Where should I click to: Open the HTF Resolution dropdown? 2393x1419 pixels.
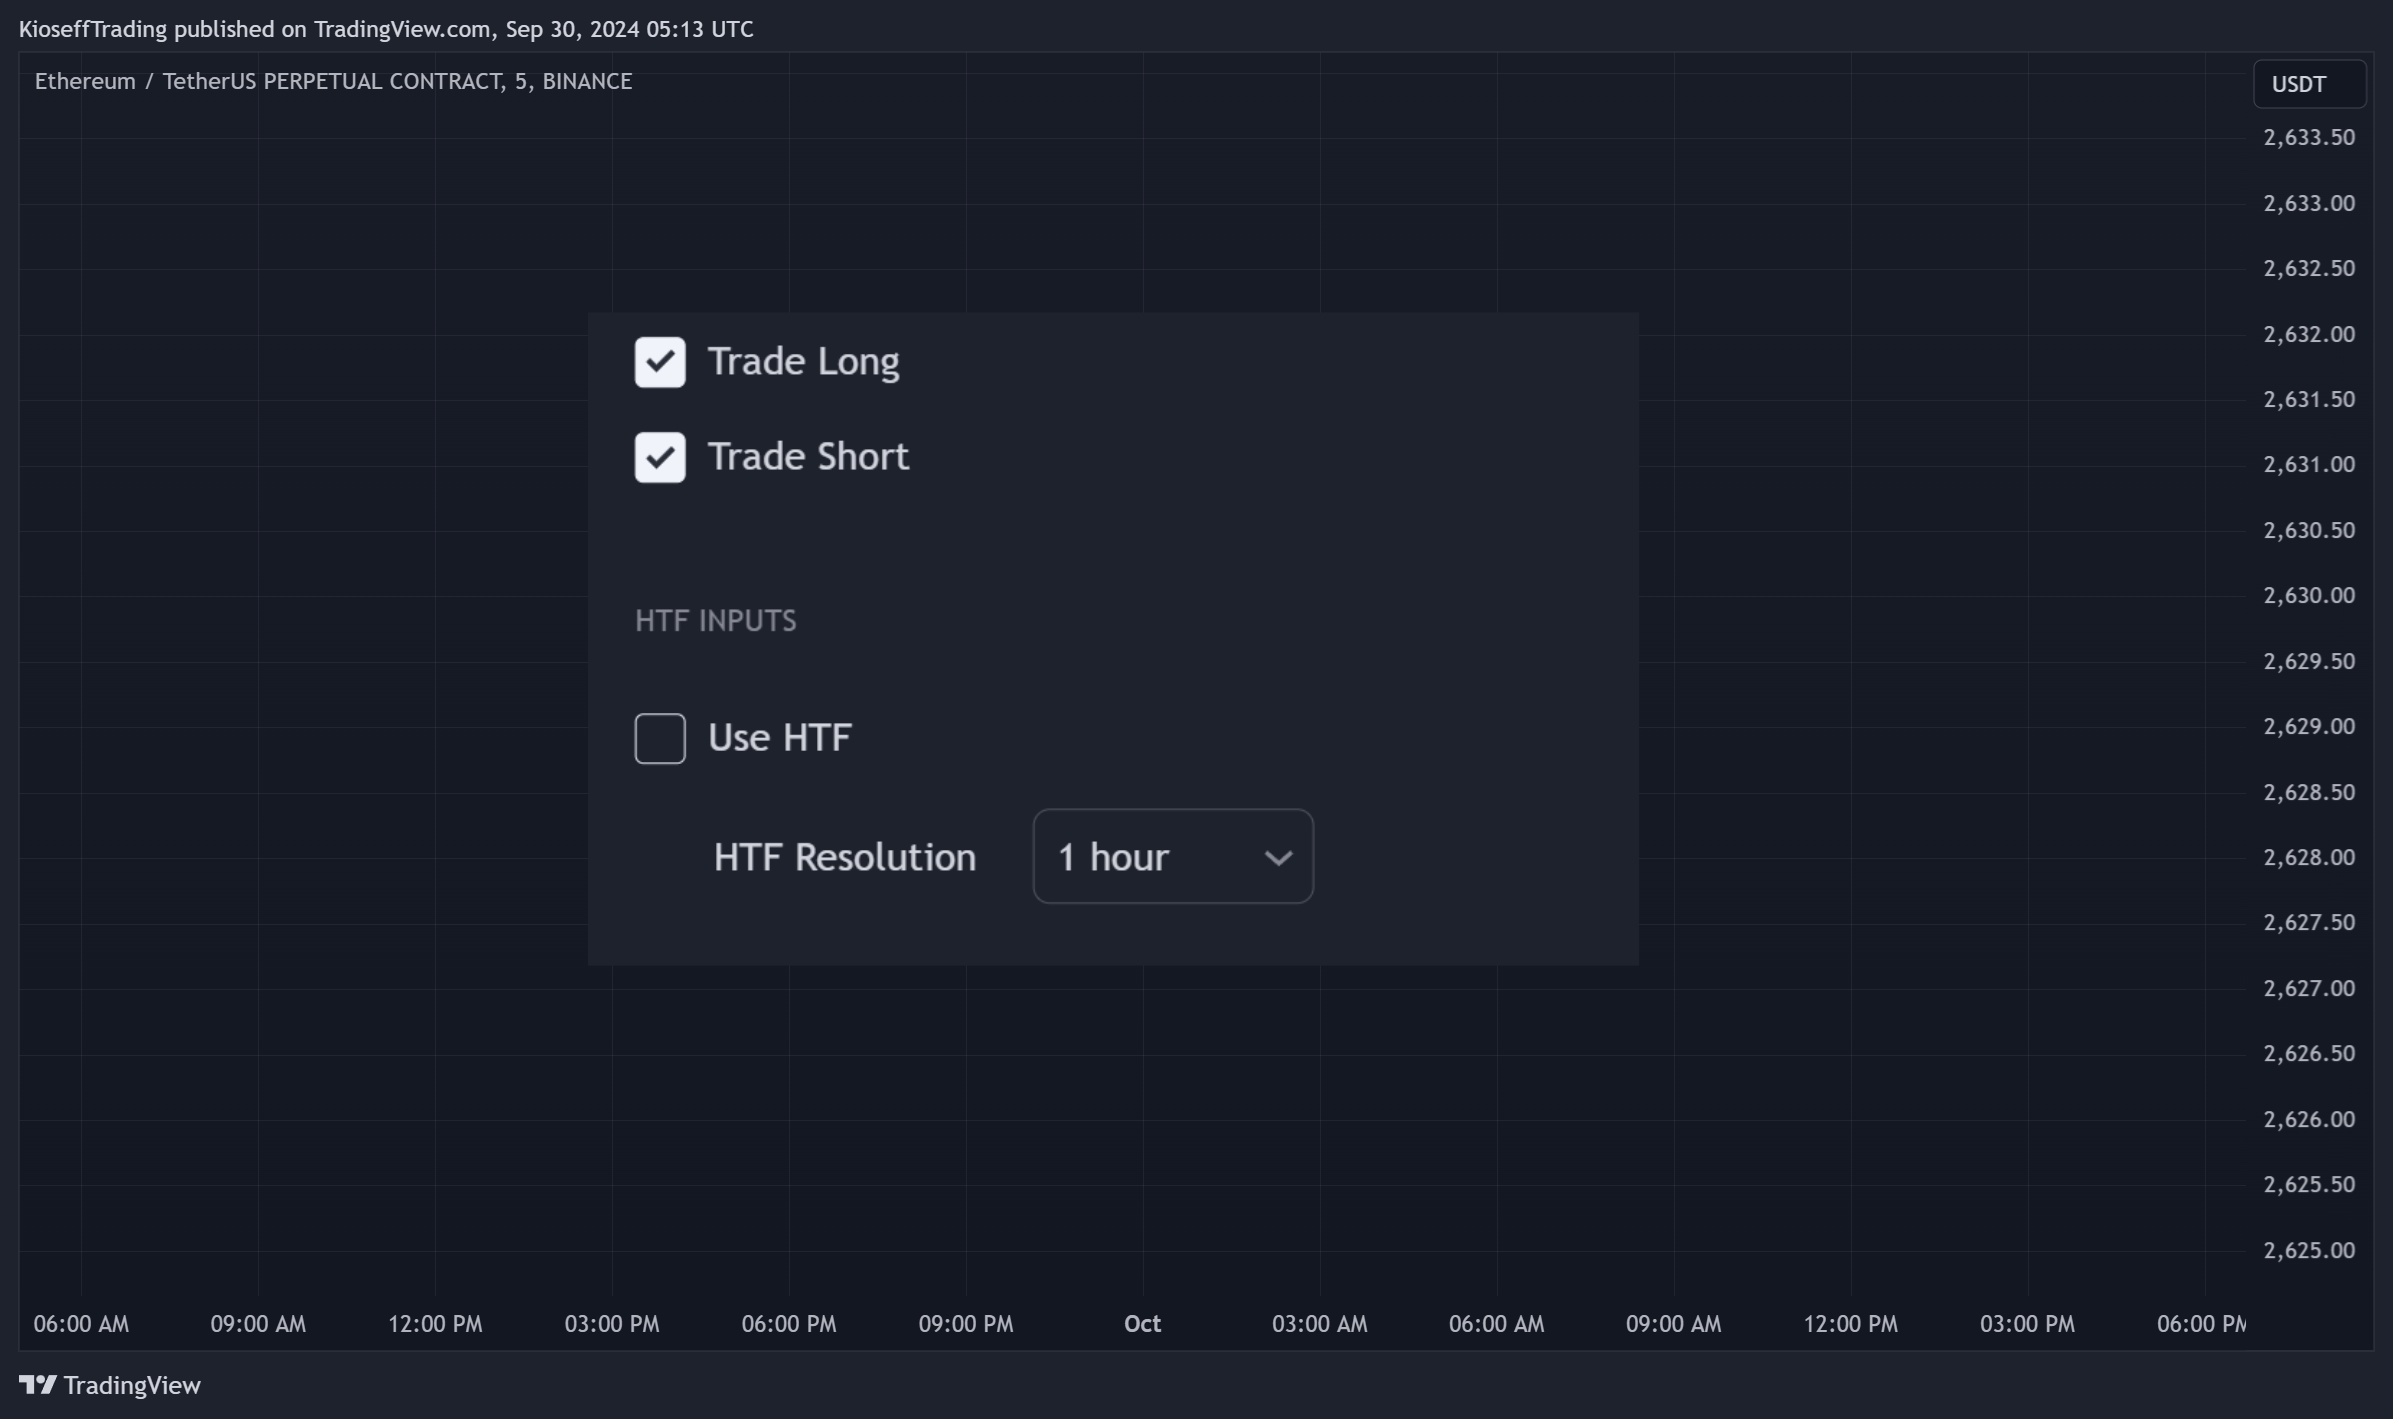coord(1173,856)
